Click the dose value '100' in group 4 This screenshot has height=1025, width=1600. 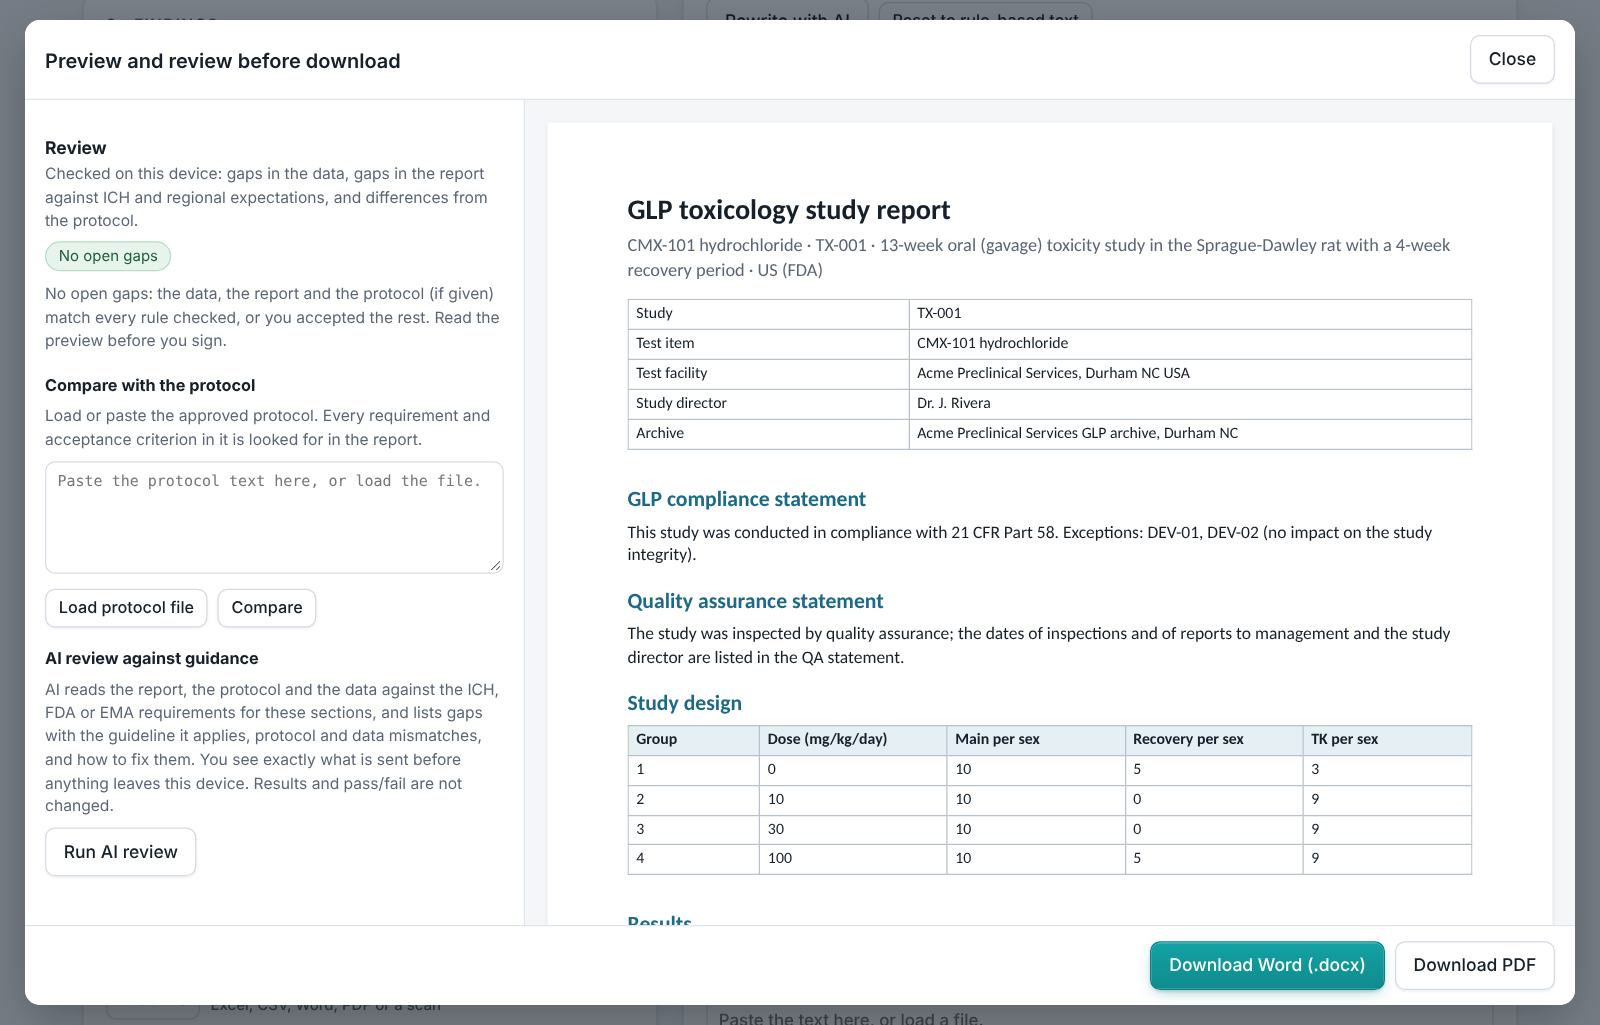pos(853,859)
